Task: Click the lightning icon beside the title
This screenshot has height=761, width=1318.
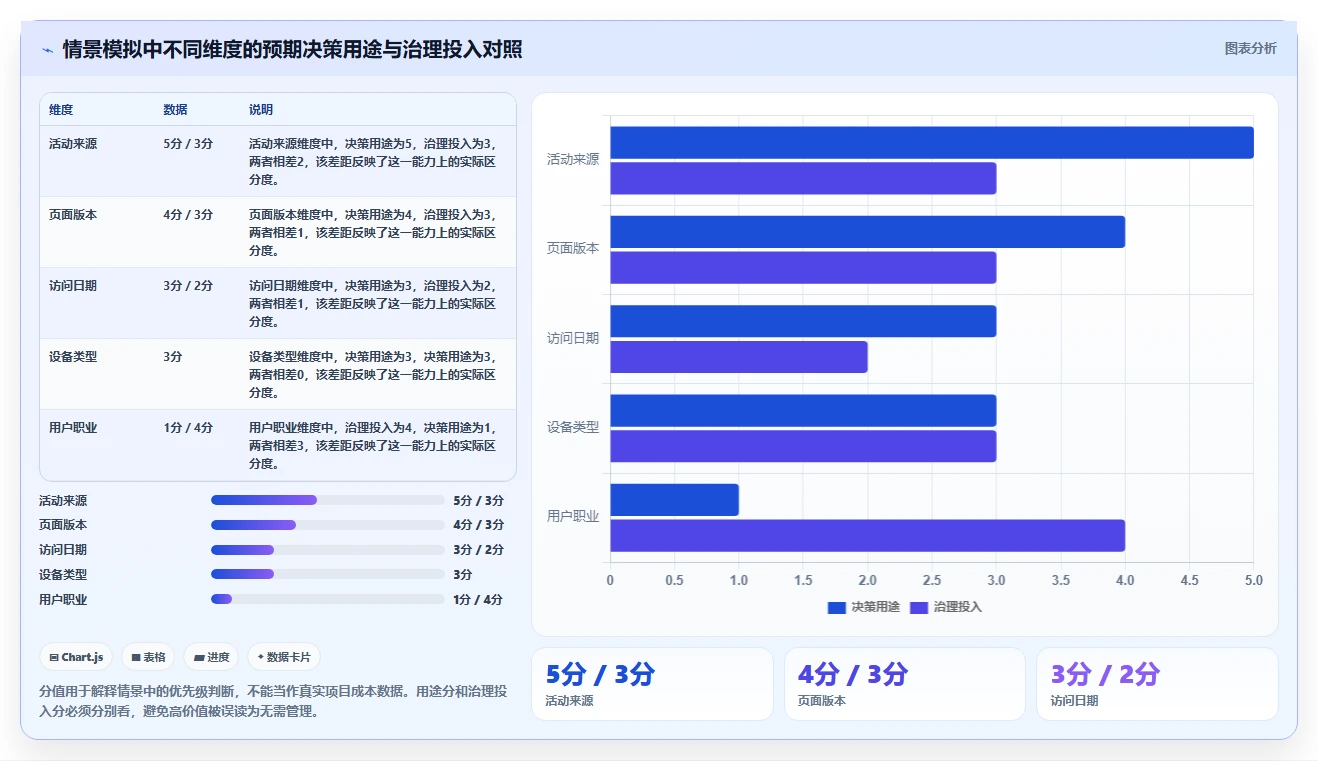Action: pos(48,50)
